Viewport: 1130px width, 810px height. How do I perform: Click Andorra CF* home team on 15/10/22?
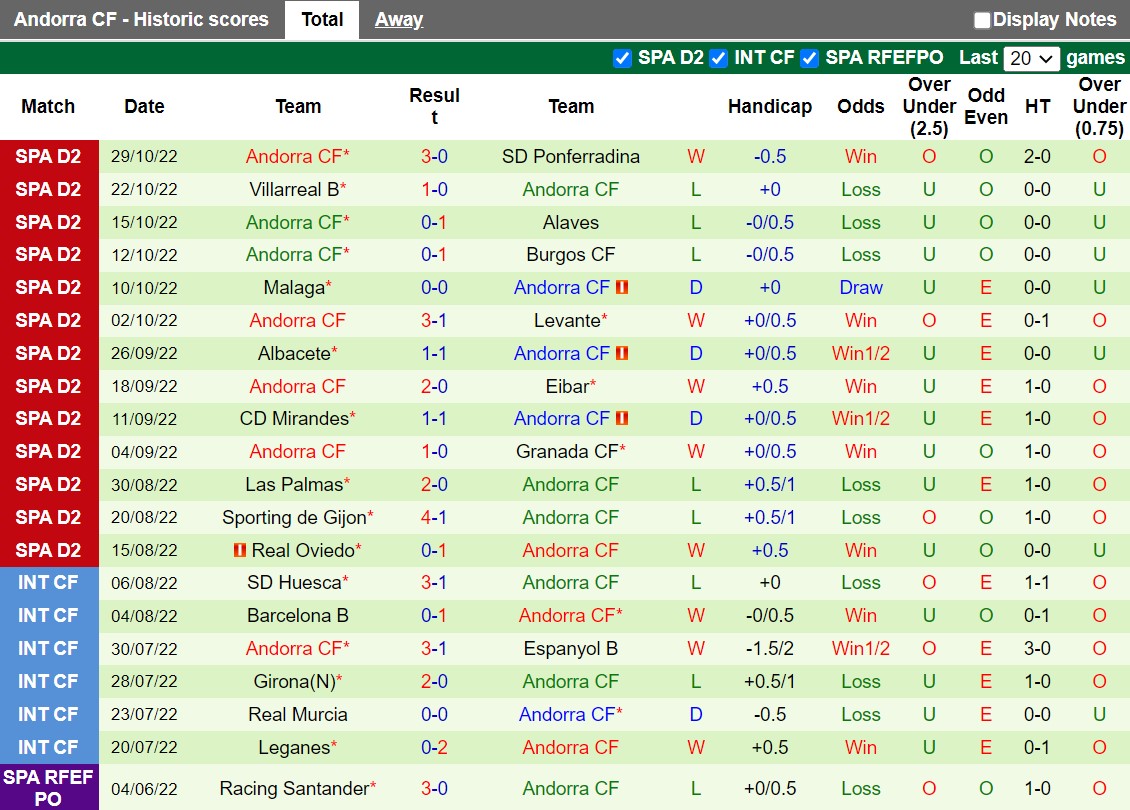tap(298, 222)
